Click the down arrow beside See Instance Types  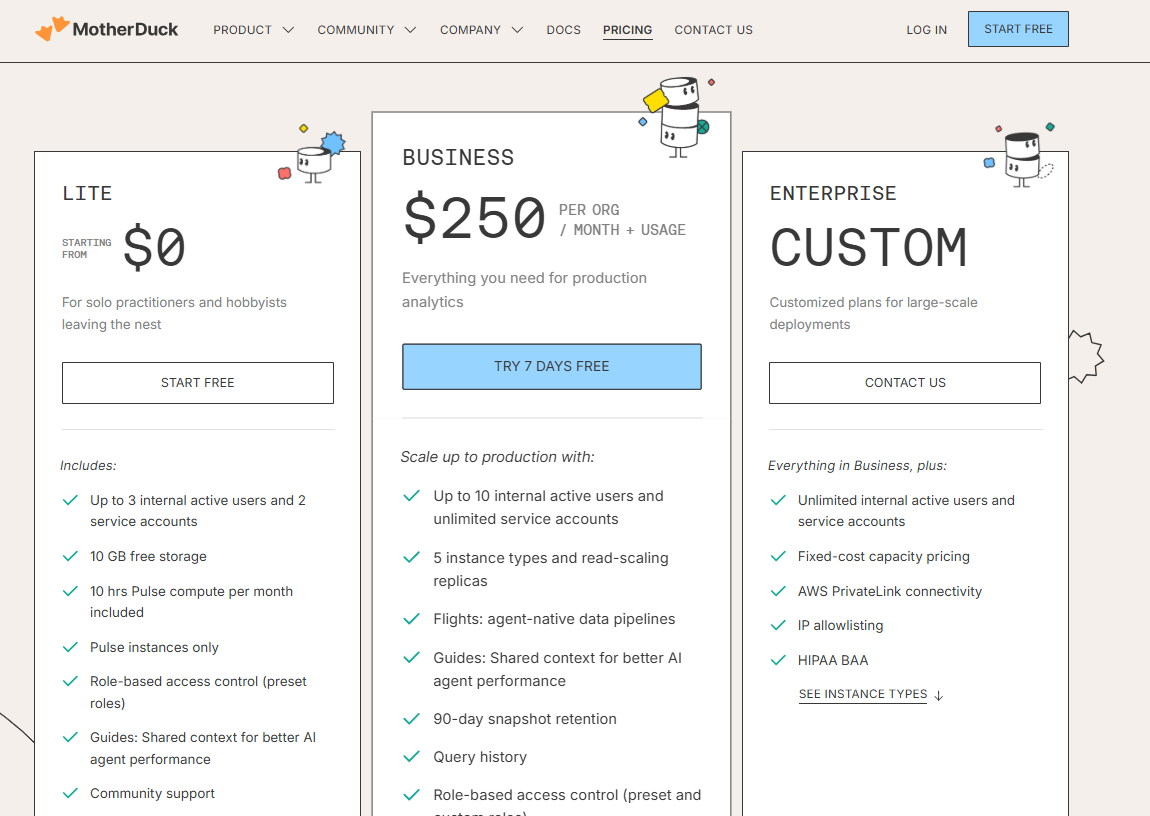click(x=939, y=695)
